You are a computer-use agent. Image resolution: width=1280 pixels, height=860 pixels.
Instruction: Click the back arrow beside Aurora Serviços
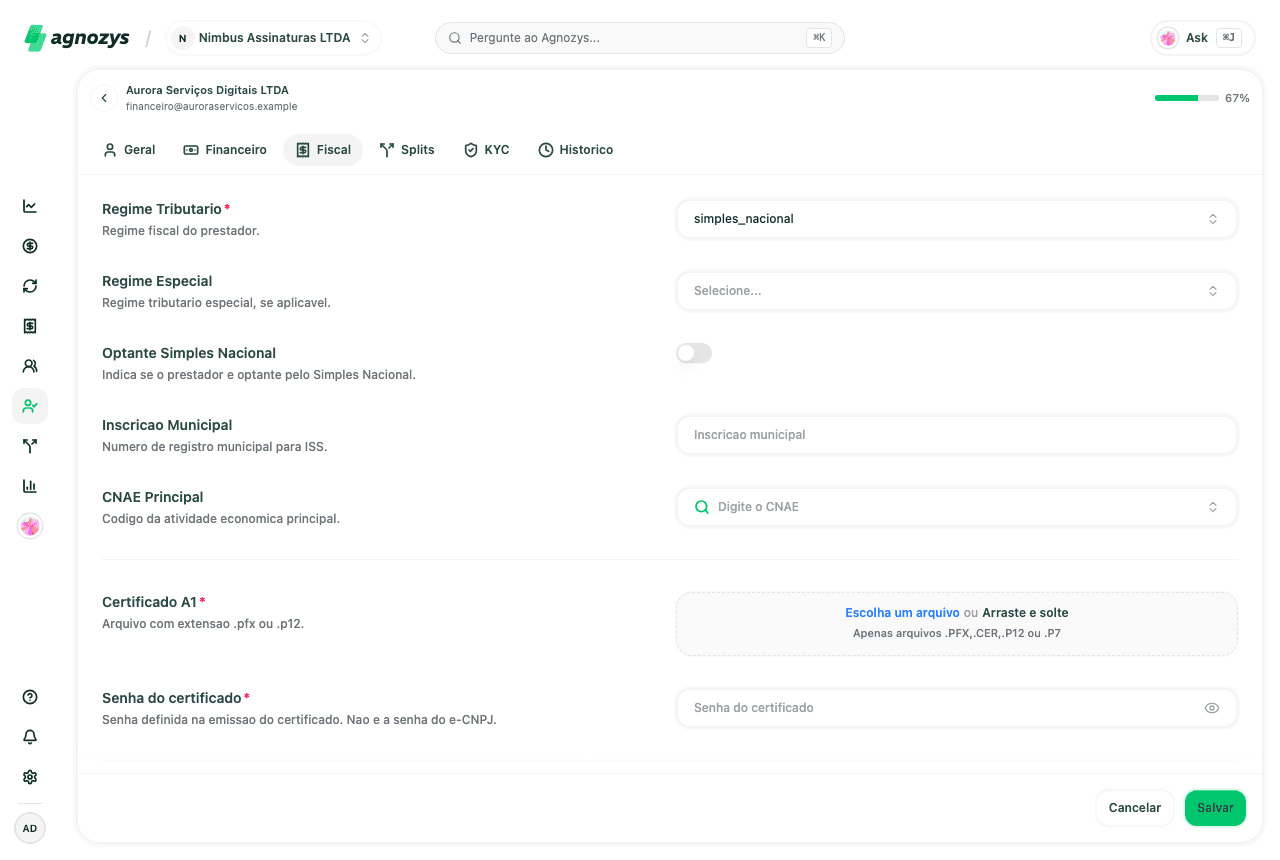[x=104, y=98]
